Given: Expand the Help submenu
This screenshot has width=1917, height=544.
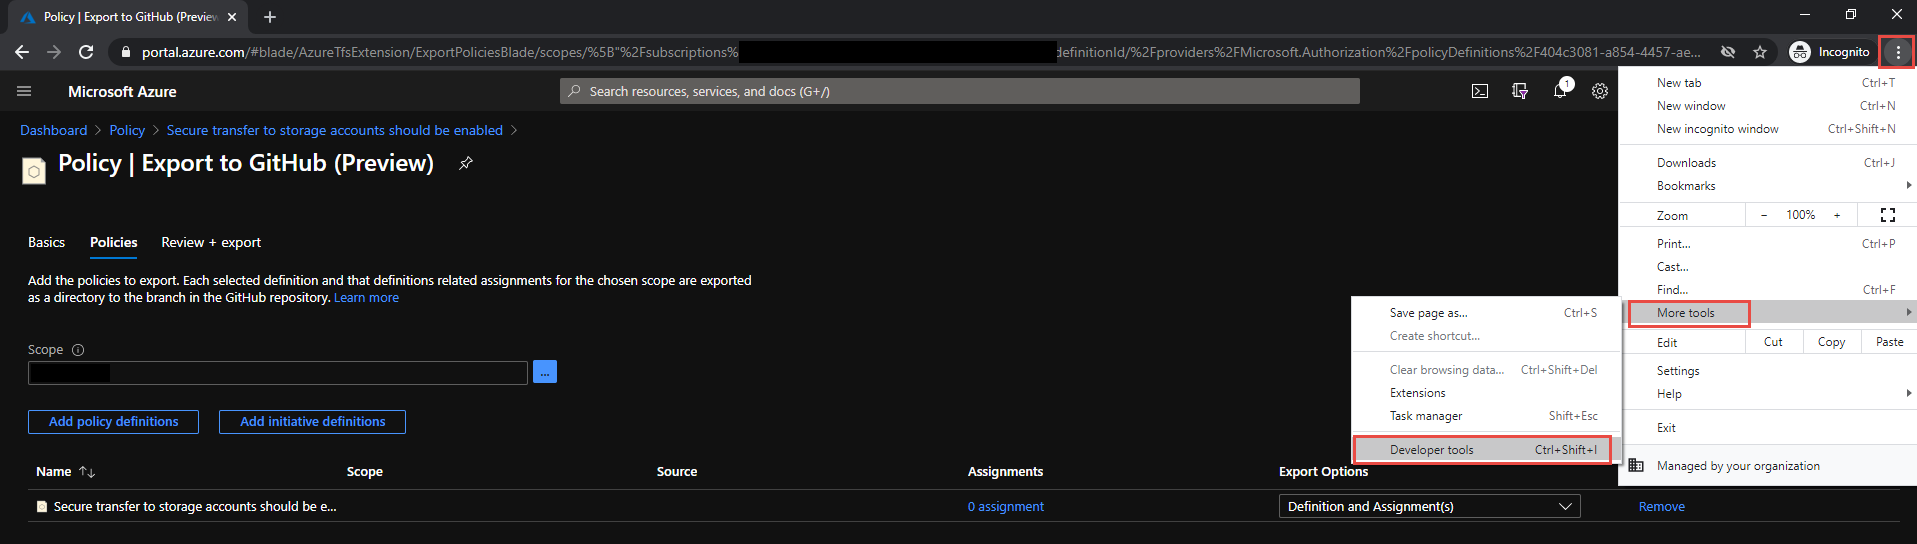Looking at the screenshot, I should tap(1768, 394).
